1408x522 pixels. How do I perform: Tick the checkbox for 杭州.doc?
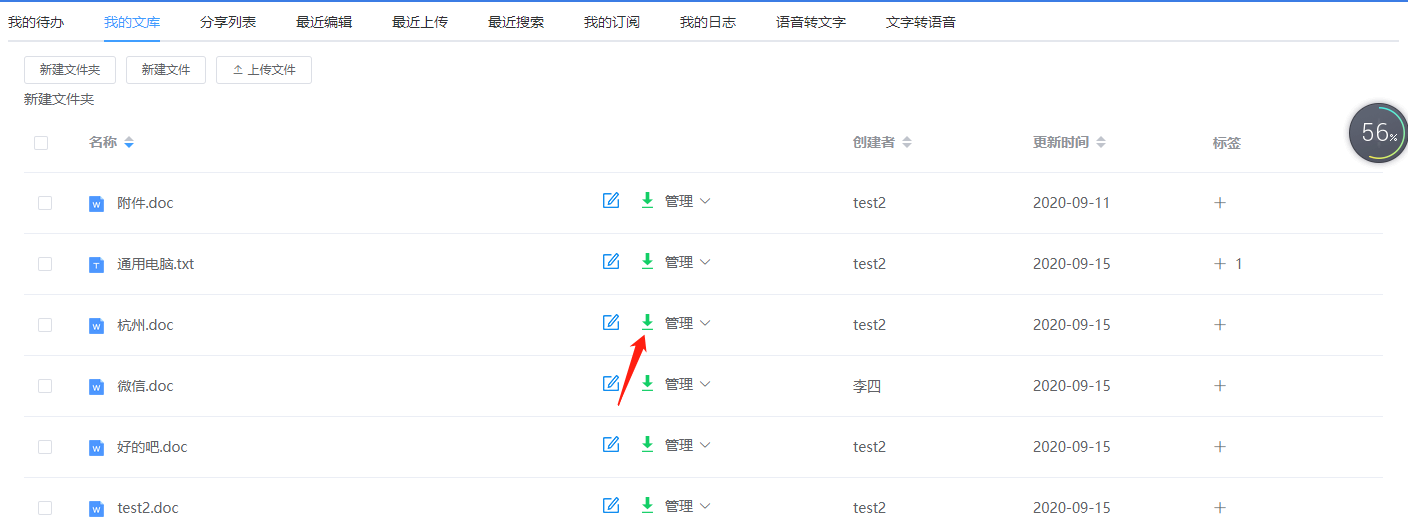point(45,325)
